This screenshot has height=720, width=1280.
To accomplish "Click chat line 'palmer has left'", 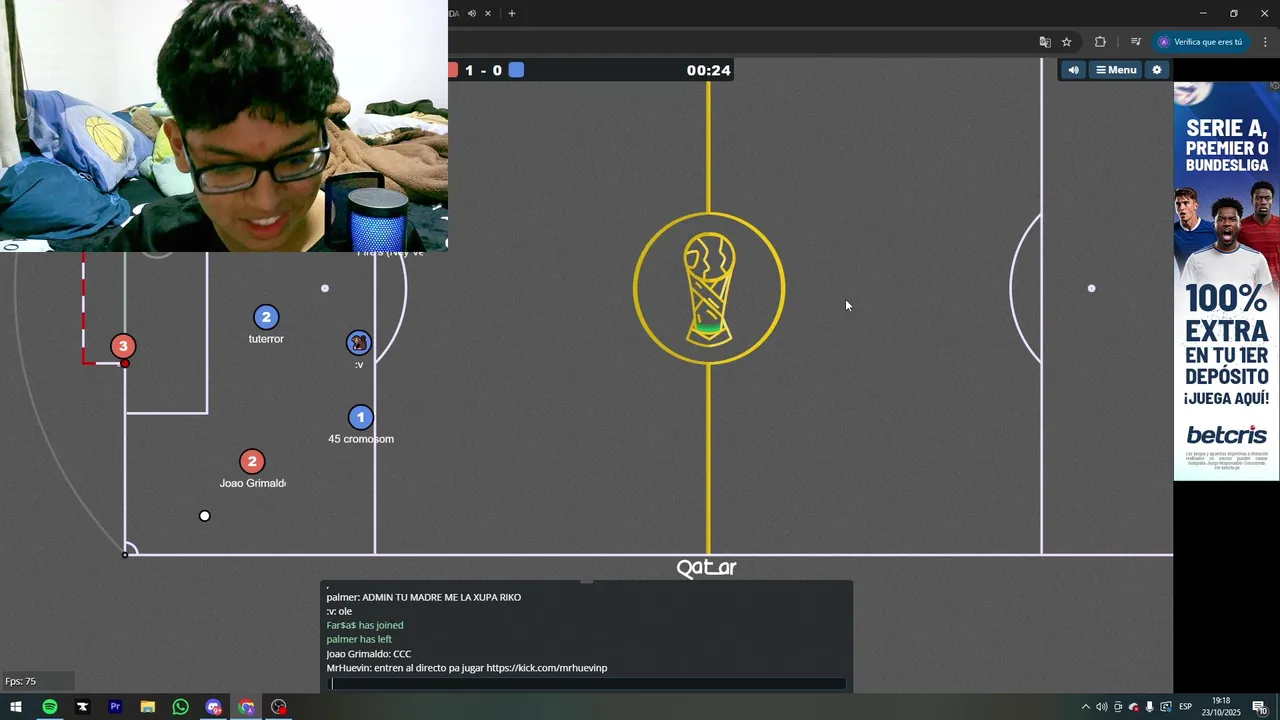I will click(x=359, y=640).
